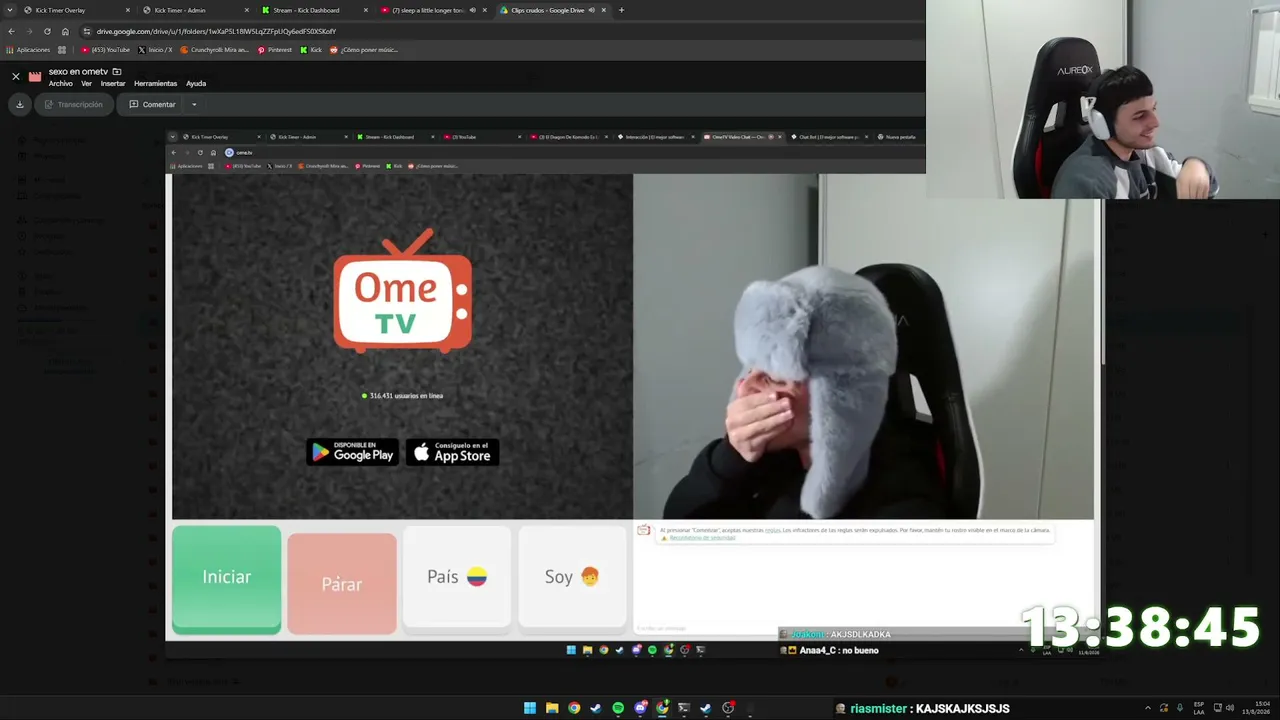Screen dimensions: 1280x720
Task: Open the Ver menu
Action: (x=87, y=84)
